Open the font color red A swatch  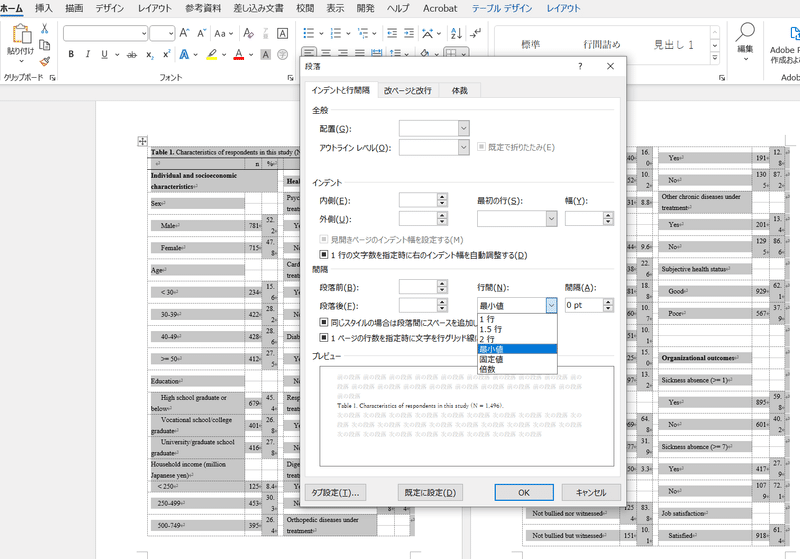coord(238,55)
